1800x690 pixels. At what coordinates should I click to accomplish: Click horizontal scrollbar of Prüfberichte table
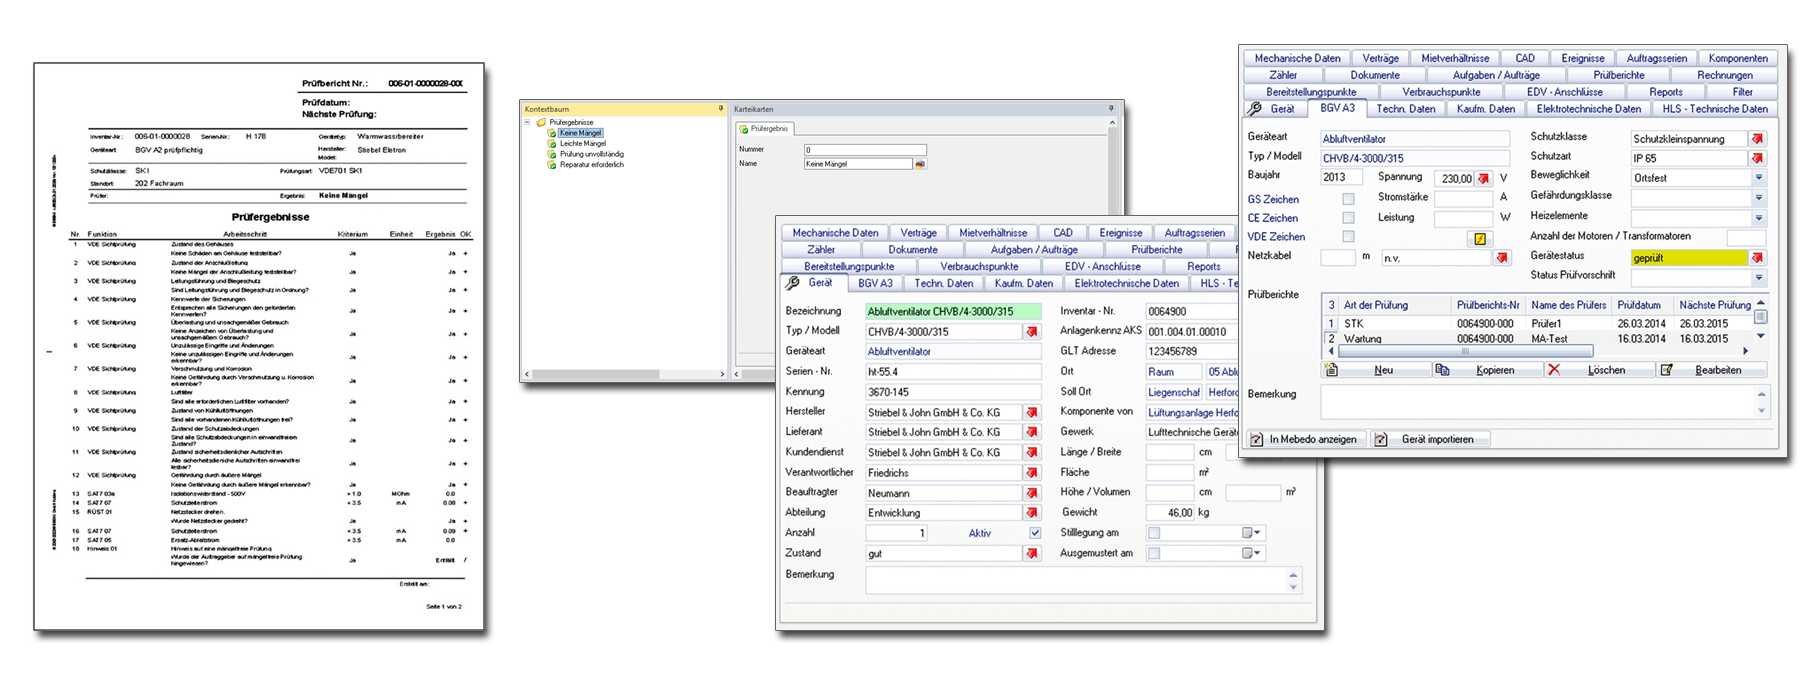1465,352
